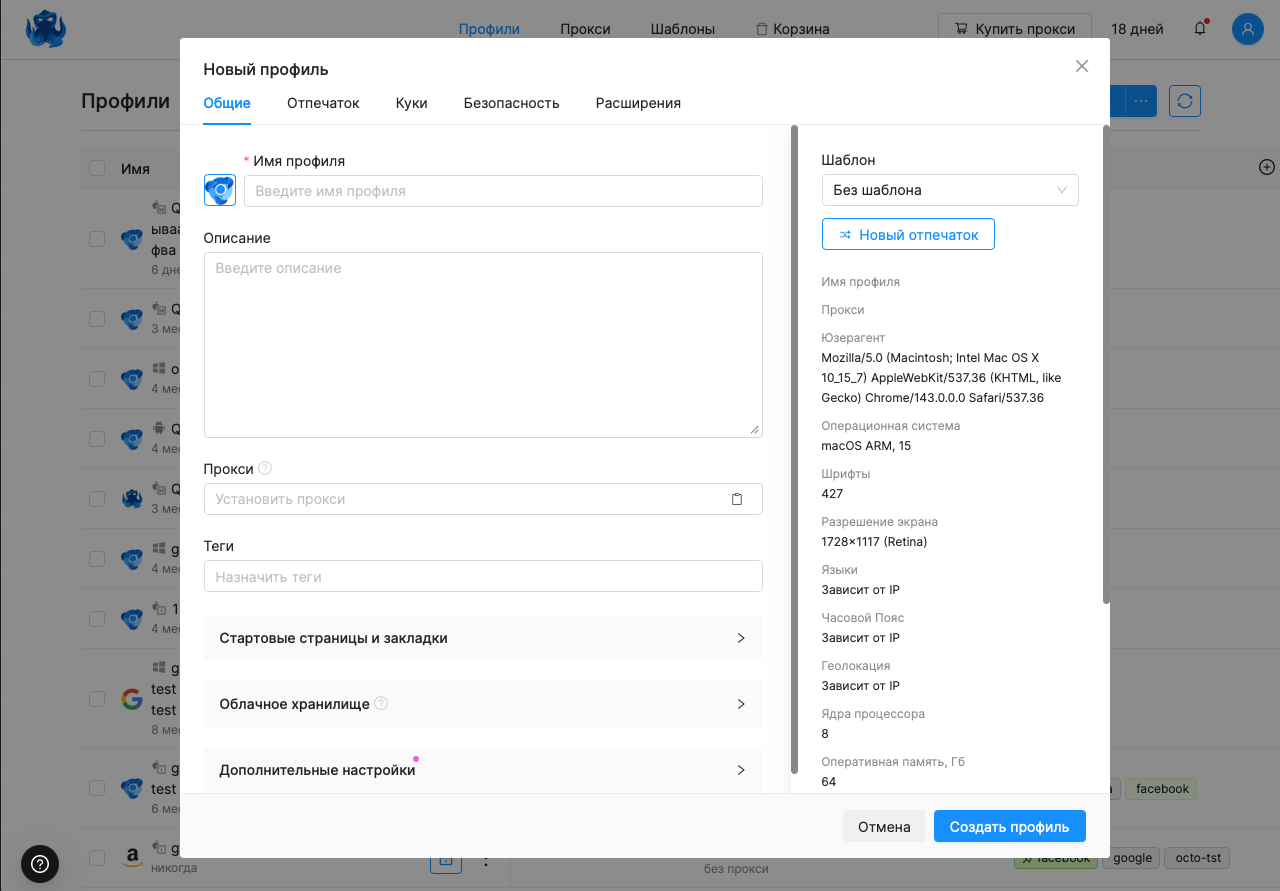Click the paste proxy clipboard icon
Viewport: 1280px width, 891px height.
point(737,499)
